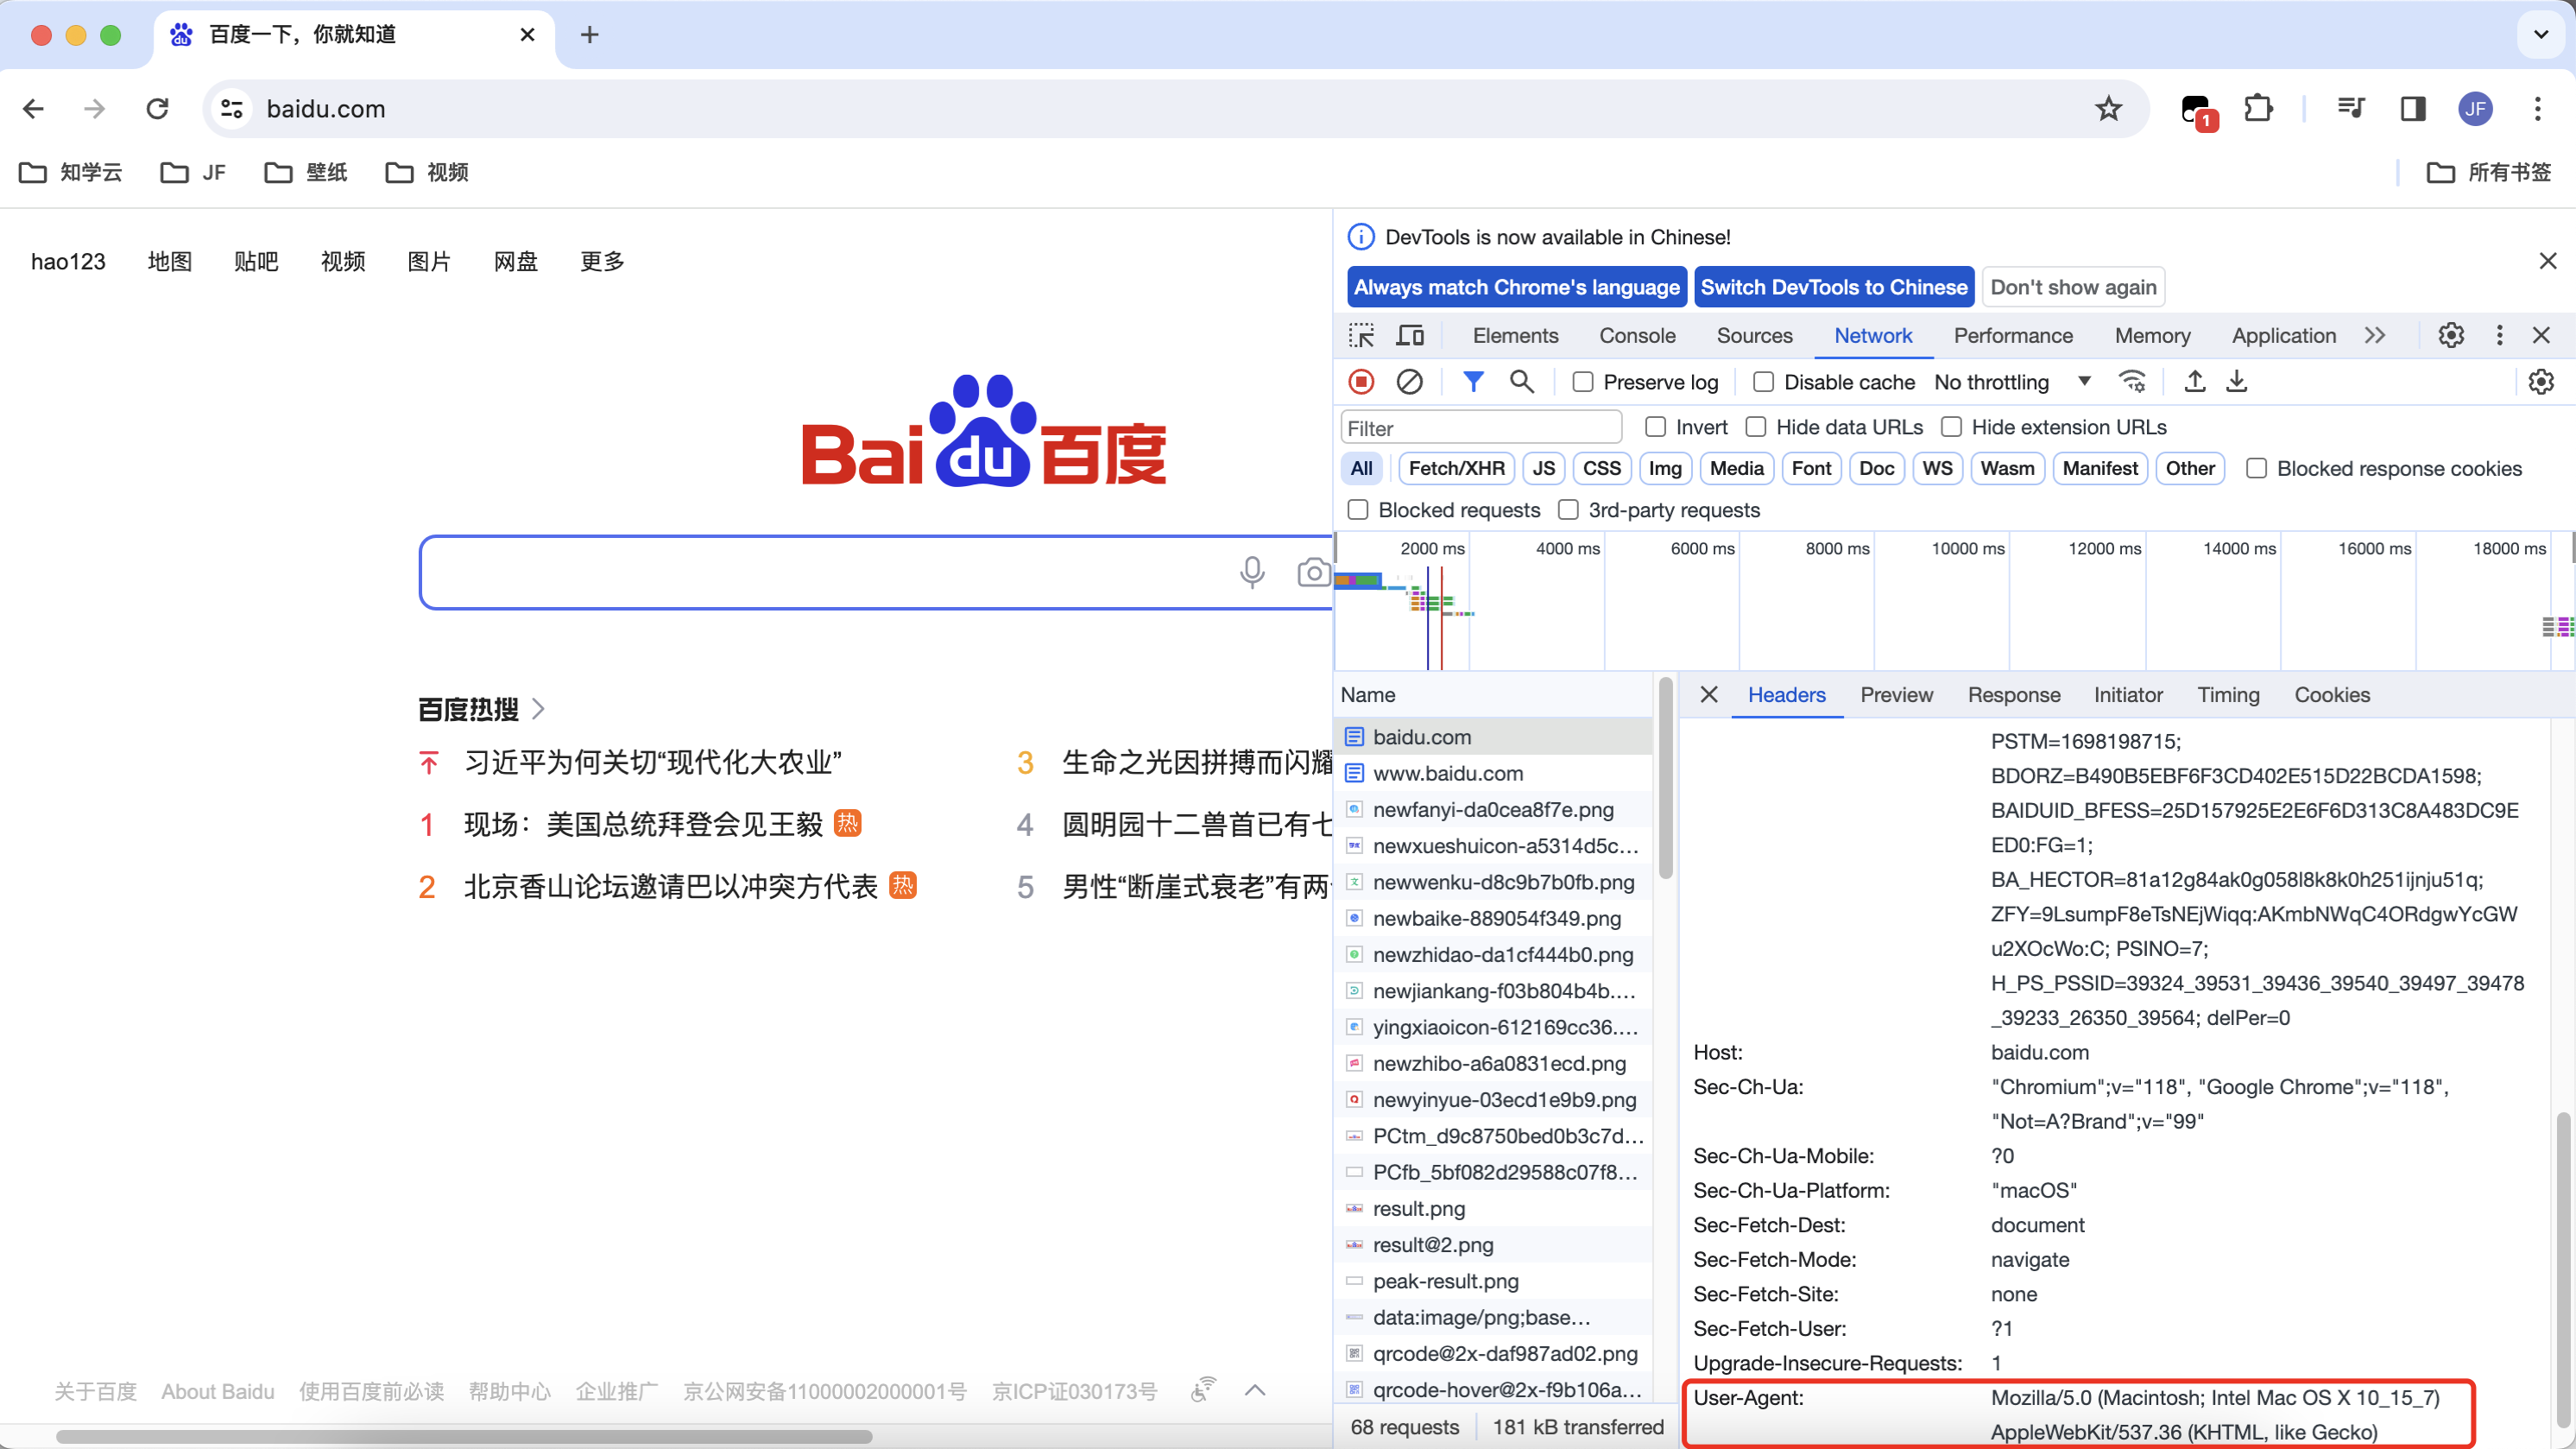Open the 壁纸 bookmark folder
Screen dimensions: 2576x1449
306,172
